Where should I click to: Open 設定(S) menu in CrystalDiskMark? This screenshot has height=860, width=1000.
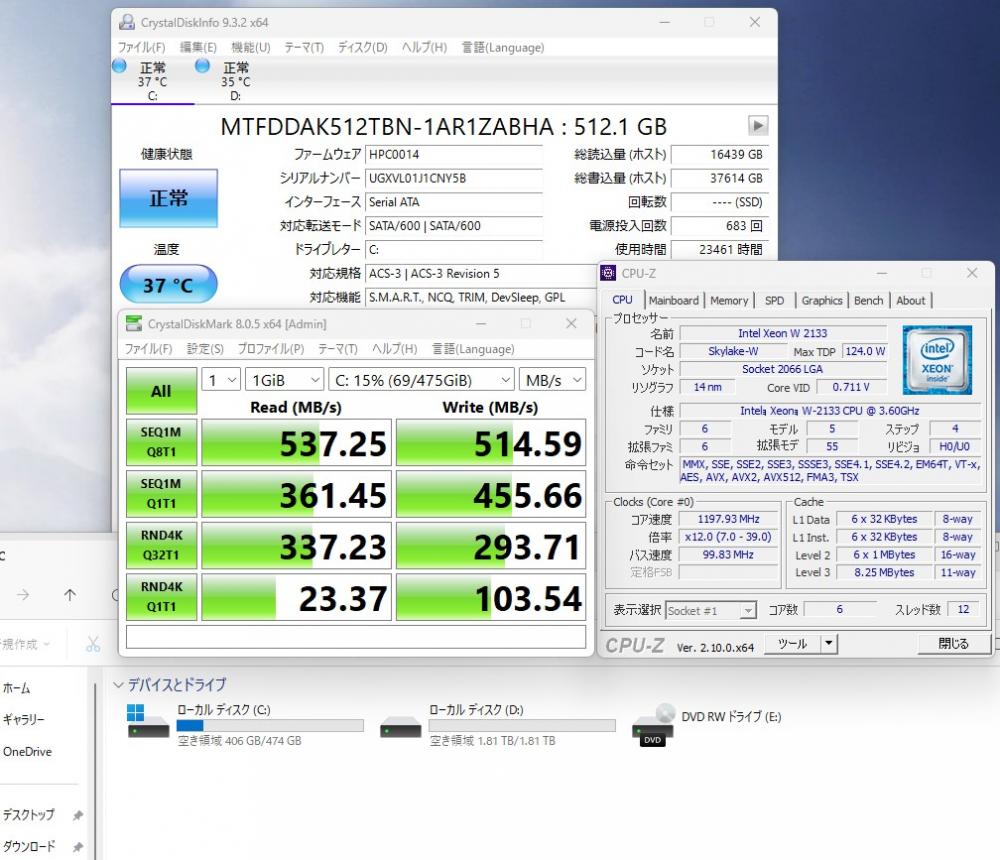[205, 349]
